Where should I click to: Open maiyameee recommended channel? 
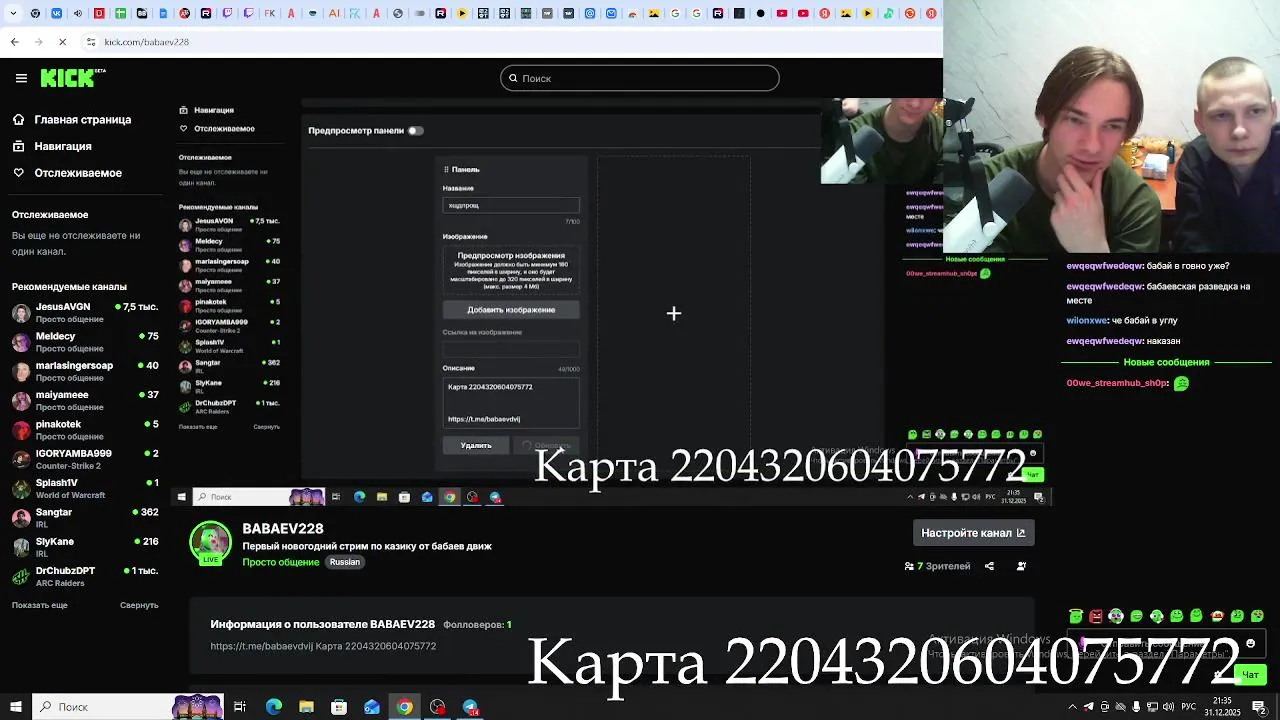85,400
